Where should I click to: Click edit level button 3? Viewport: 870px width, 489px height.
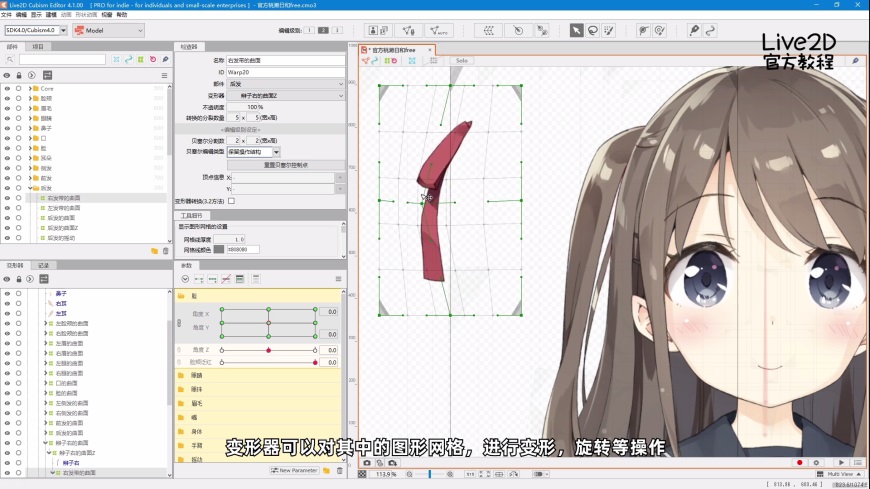click(337, 31)
